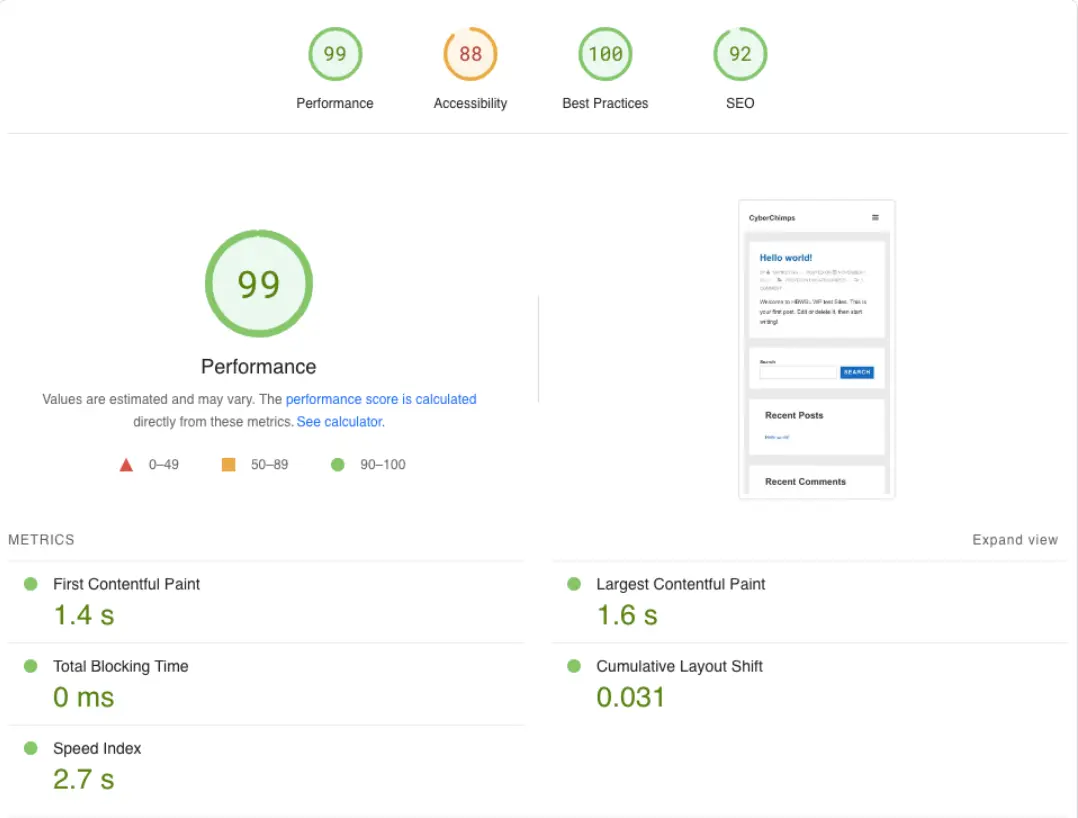Click the Accessibility score gauge showing 88

coord(470,54)
